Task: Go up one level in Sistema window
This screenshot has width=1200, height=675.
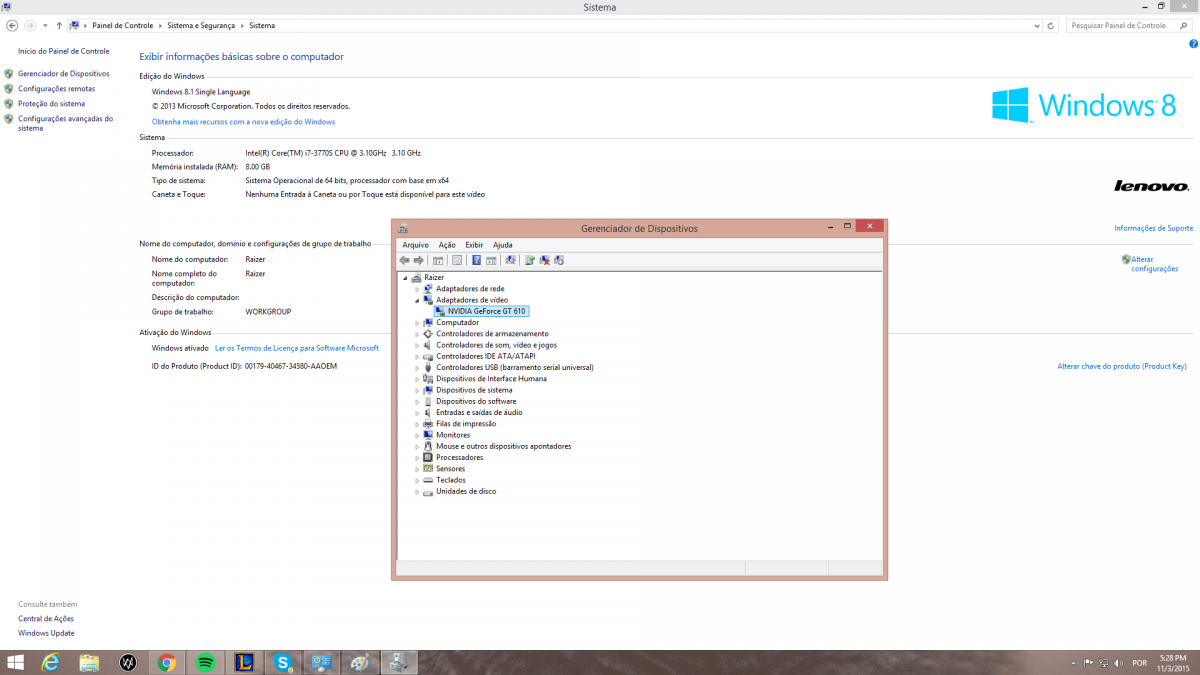Action: click(59, 25)
